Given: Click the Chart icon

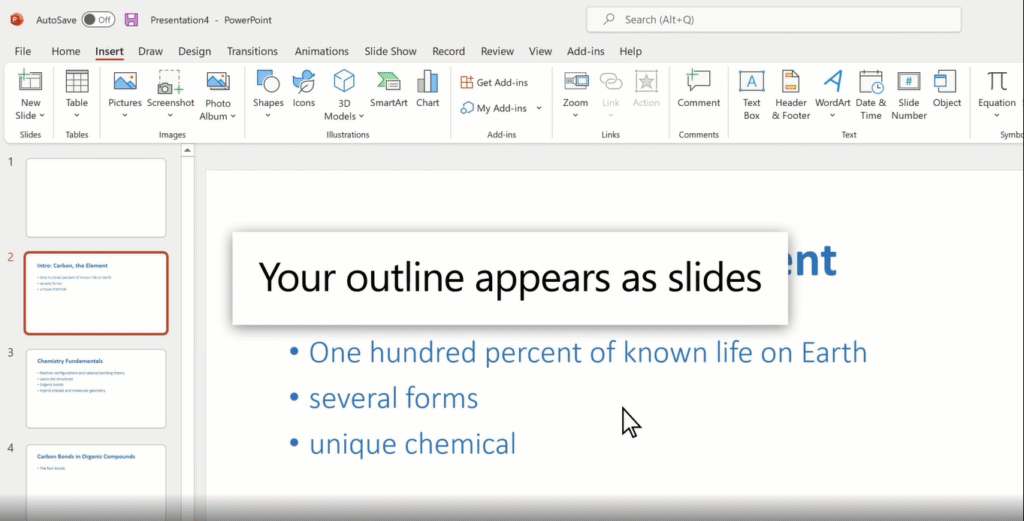Looking at the screenshot, I should point(427,83).
